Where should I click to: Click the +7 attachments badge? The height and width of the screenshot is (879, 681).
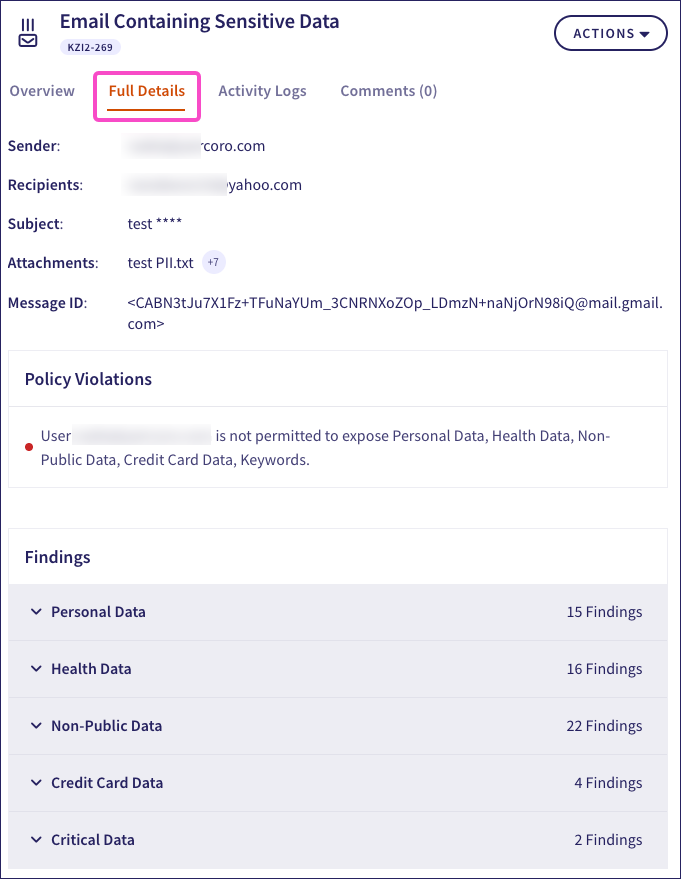(214, 263)
